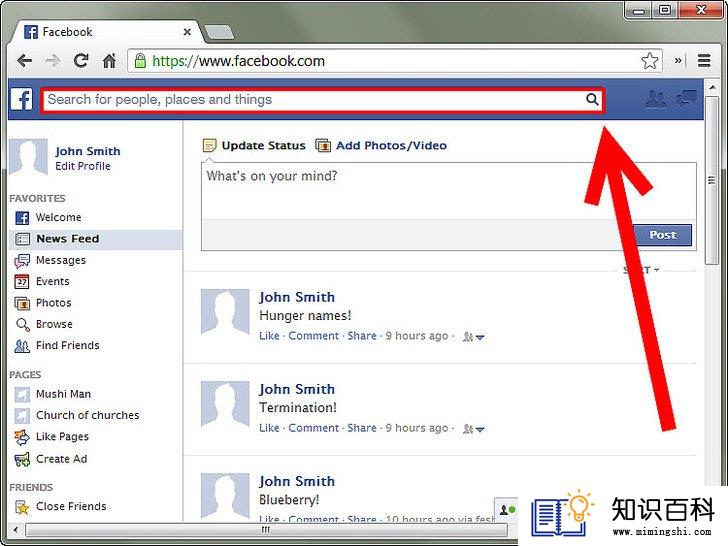Screen dimensions: 728x546
Task: Open the chat online status icon
Action: click(x=507, y=510)
